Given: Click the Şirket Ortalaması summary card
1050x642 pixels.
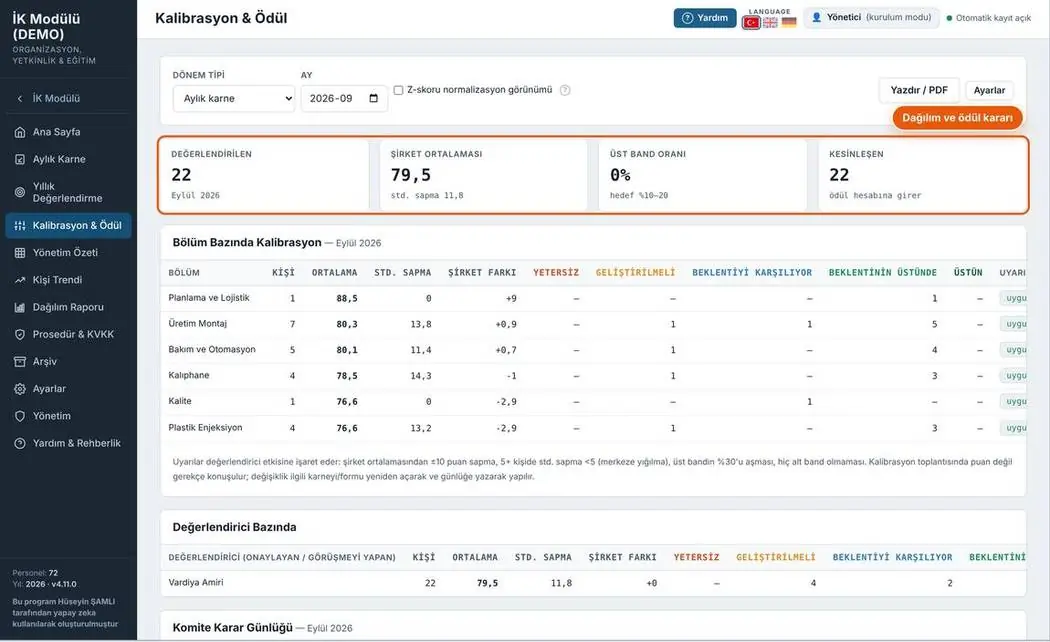Looking at the screenshot, I should tap(483, 175).
